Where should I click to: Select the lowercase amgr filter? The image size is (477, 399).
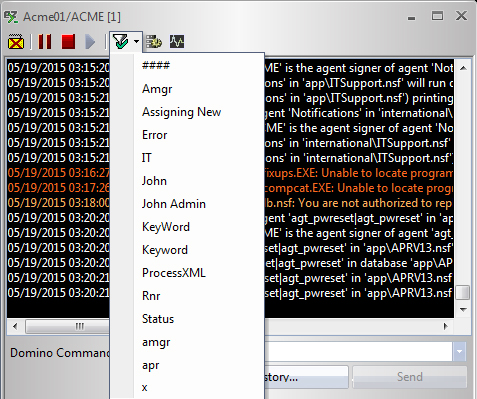point(156,343)
